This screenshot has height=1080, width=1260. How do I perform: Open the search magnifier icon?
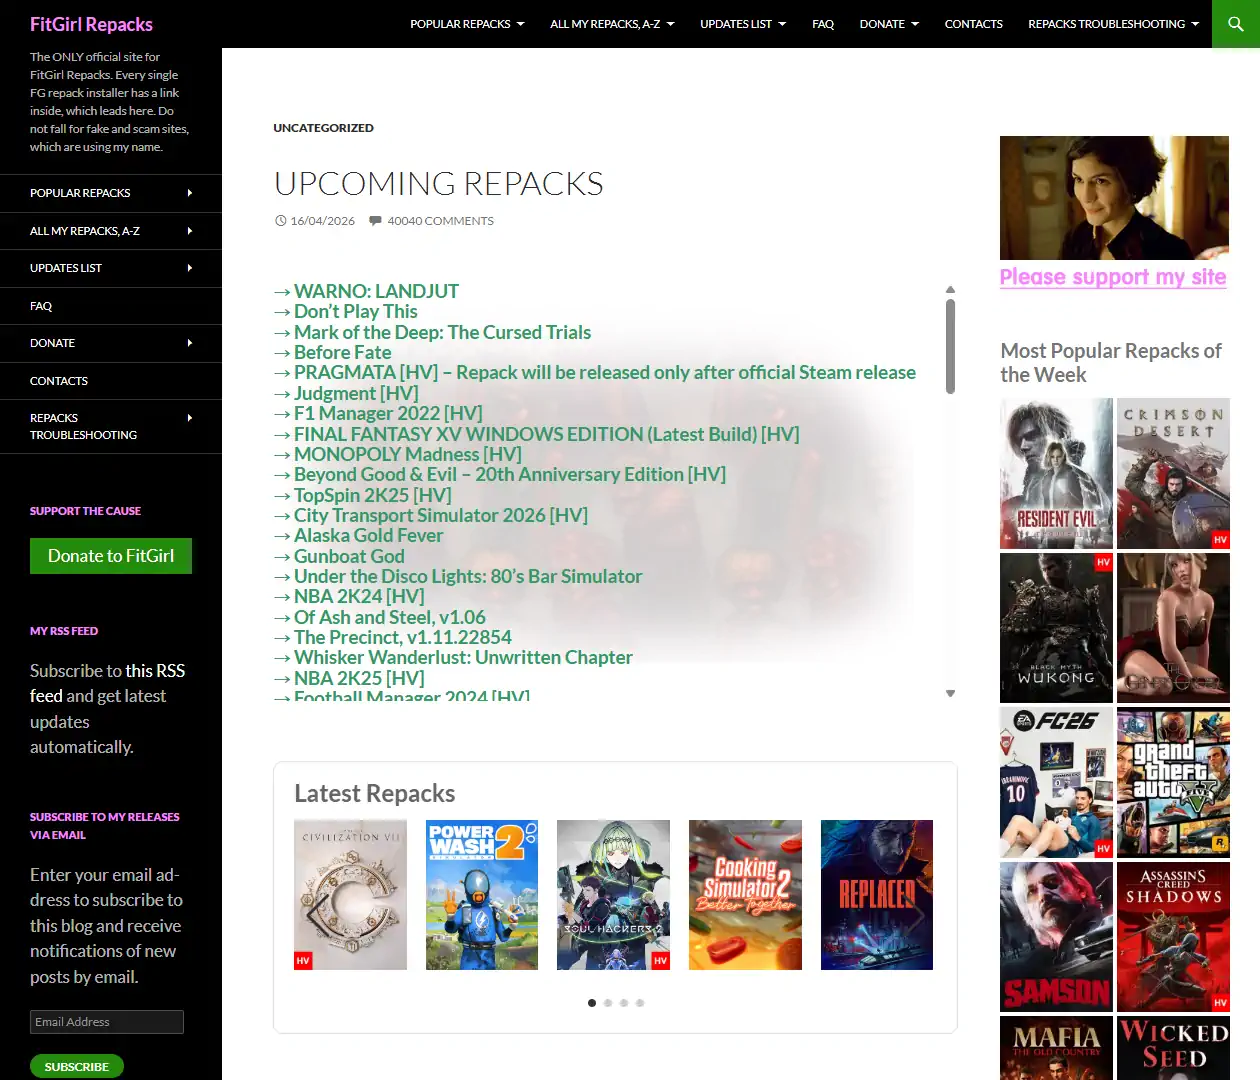pyautogui.click(x=1235, y=24)
